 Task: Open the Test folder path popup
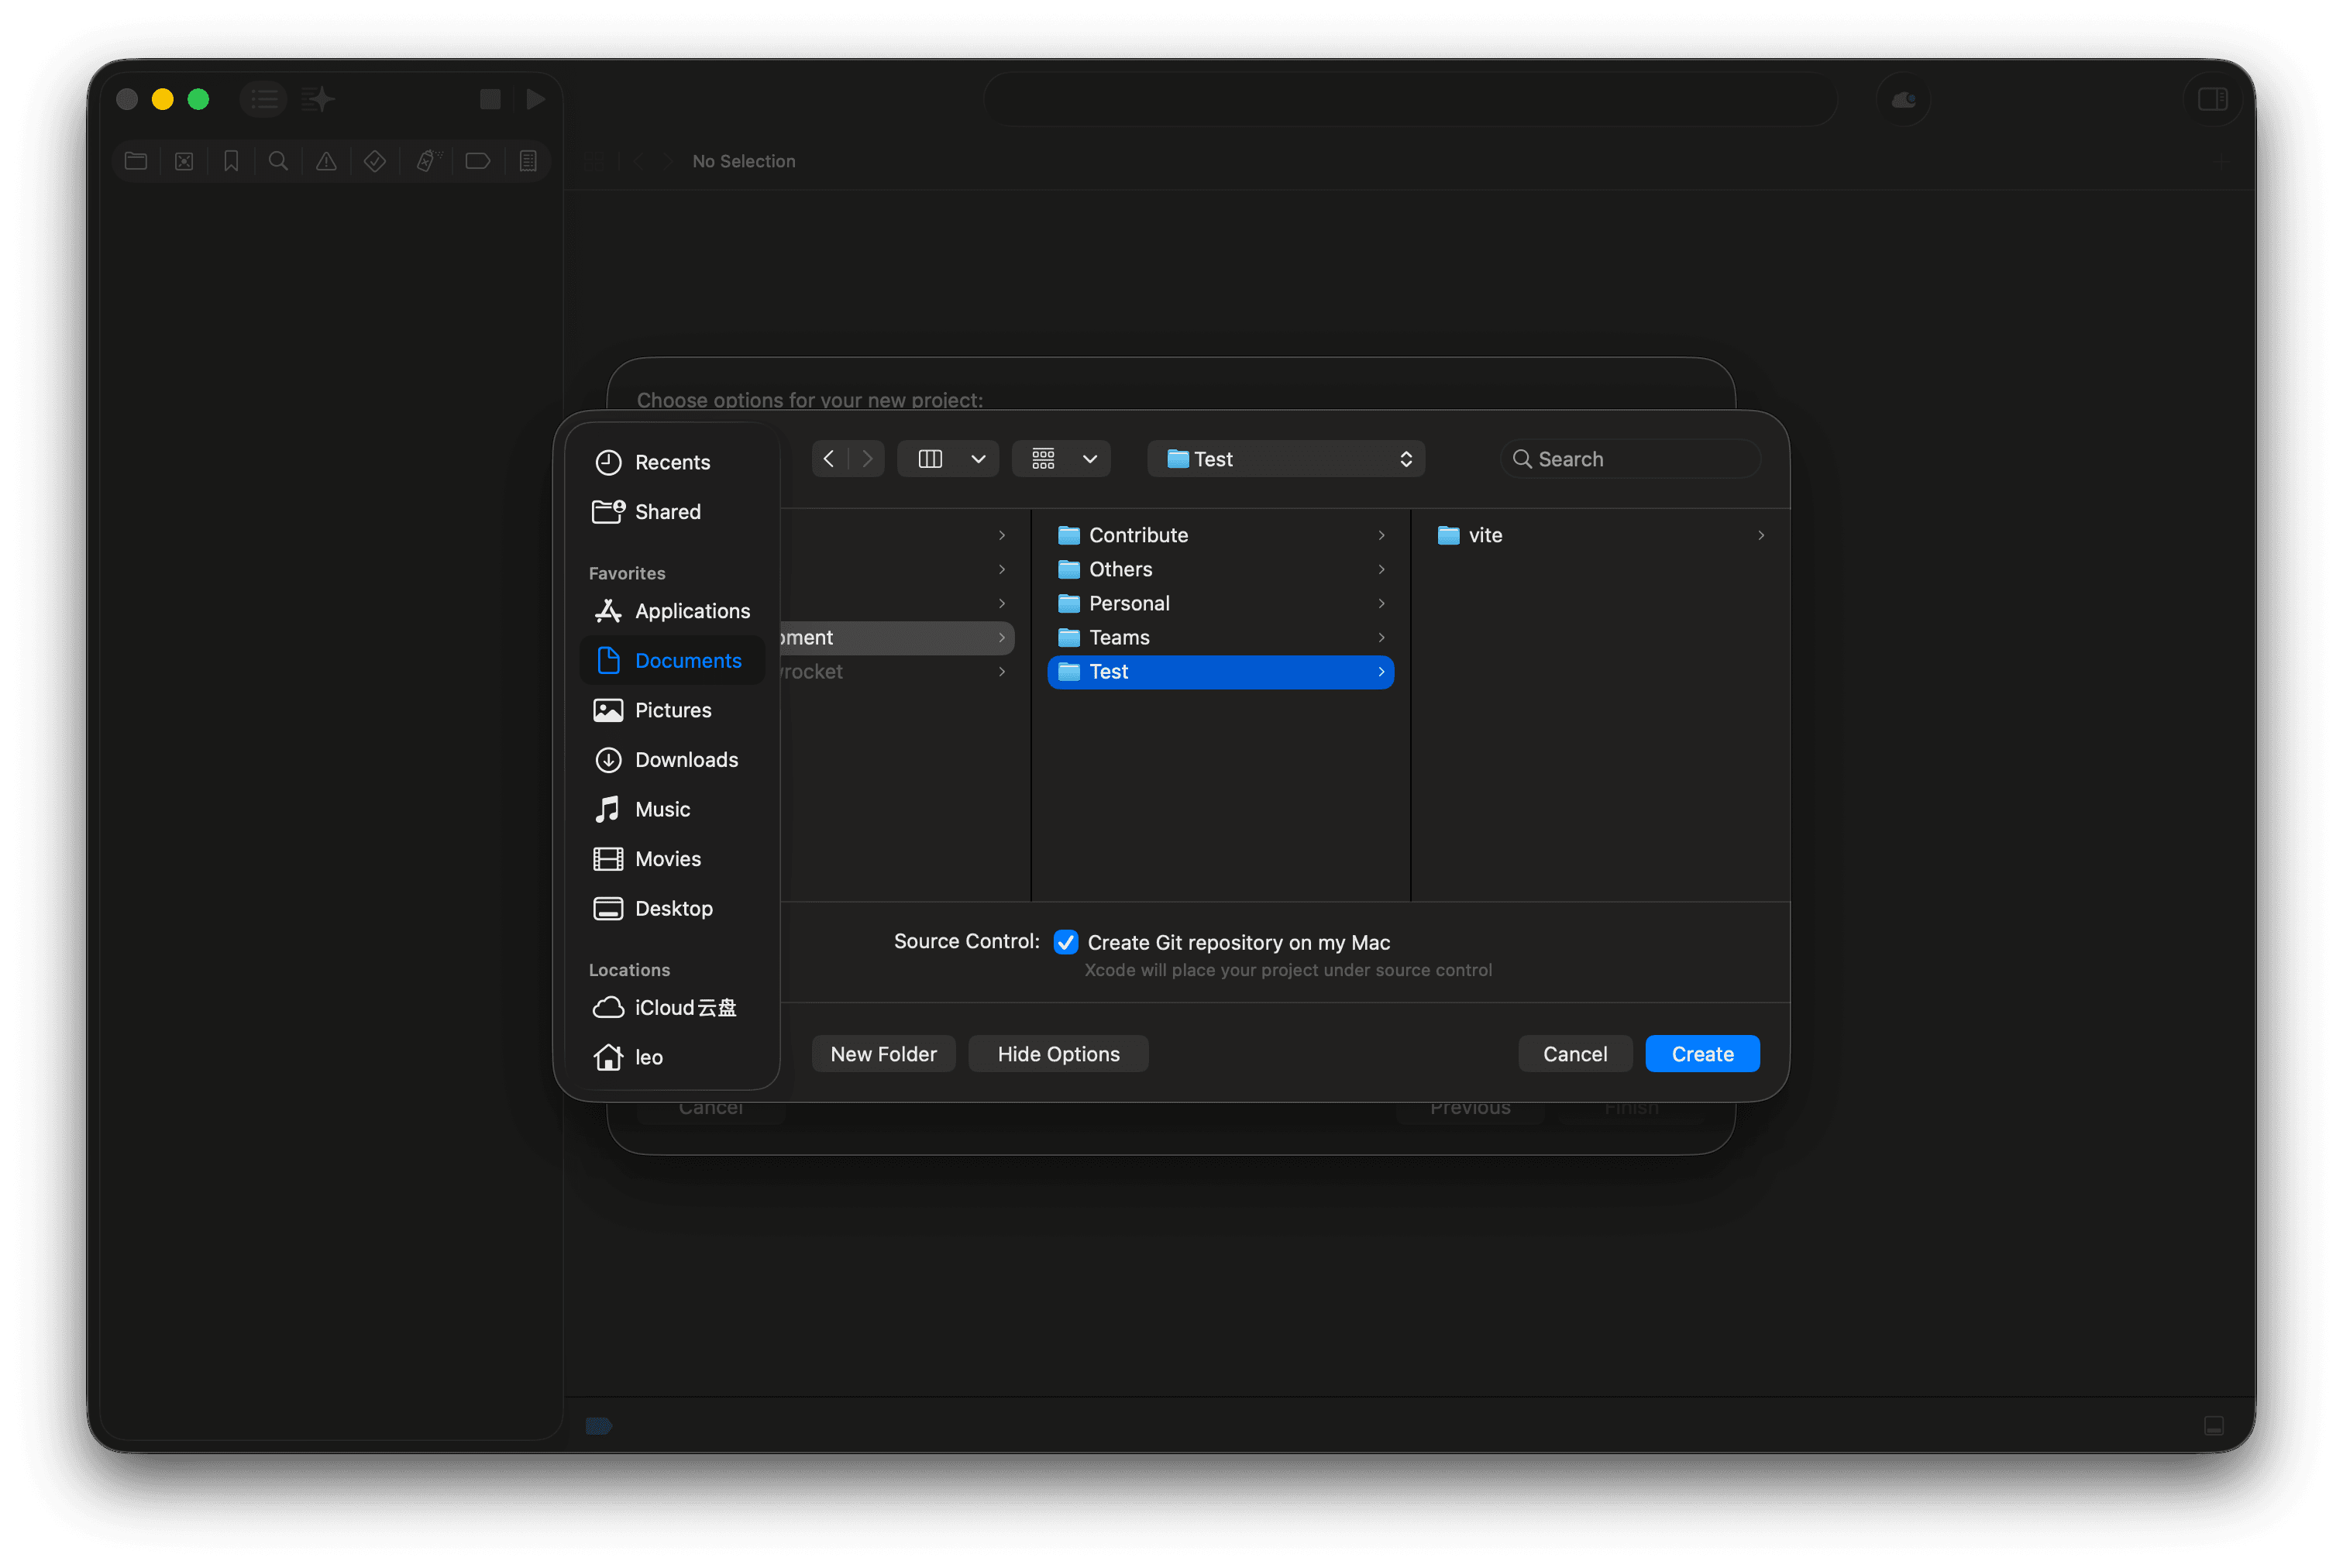click(1286, 459)
